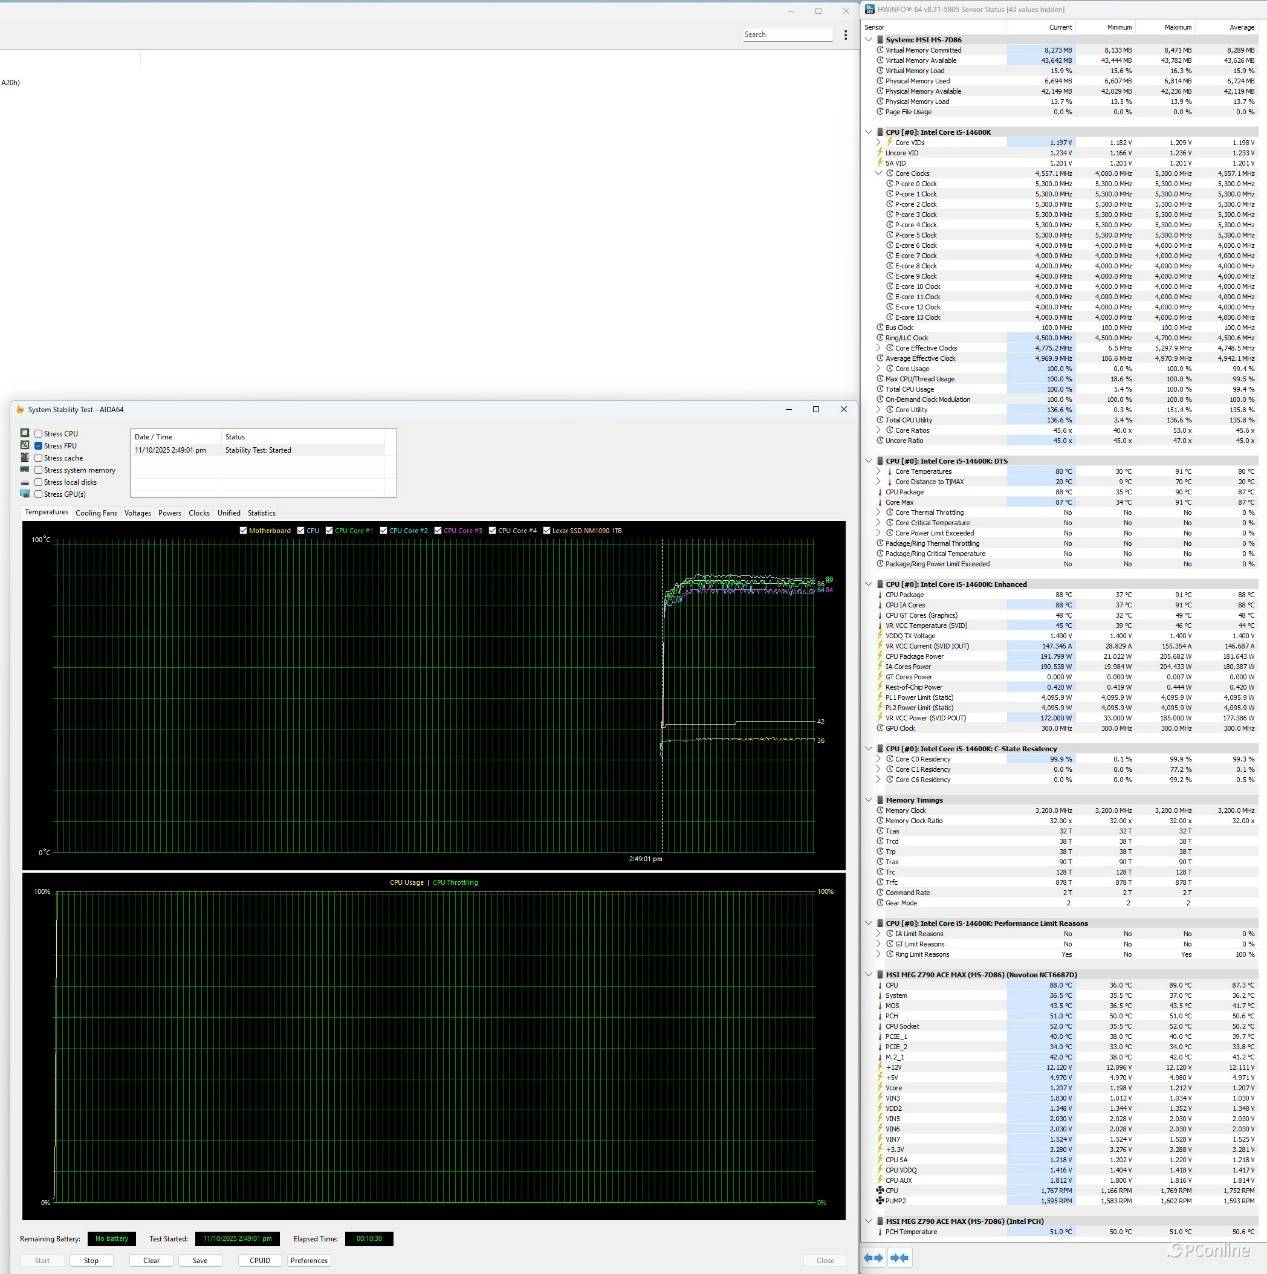Click the Stress GPU(s) monitor icon
The image size is (1267, 1274).
tap(25, 494)
